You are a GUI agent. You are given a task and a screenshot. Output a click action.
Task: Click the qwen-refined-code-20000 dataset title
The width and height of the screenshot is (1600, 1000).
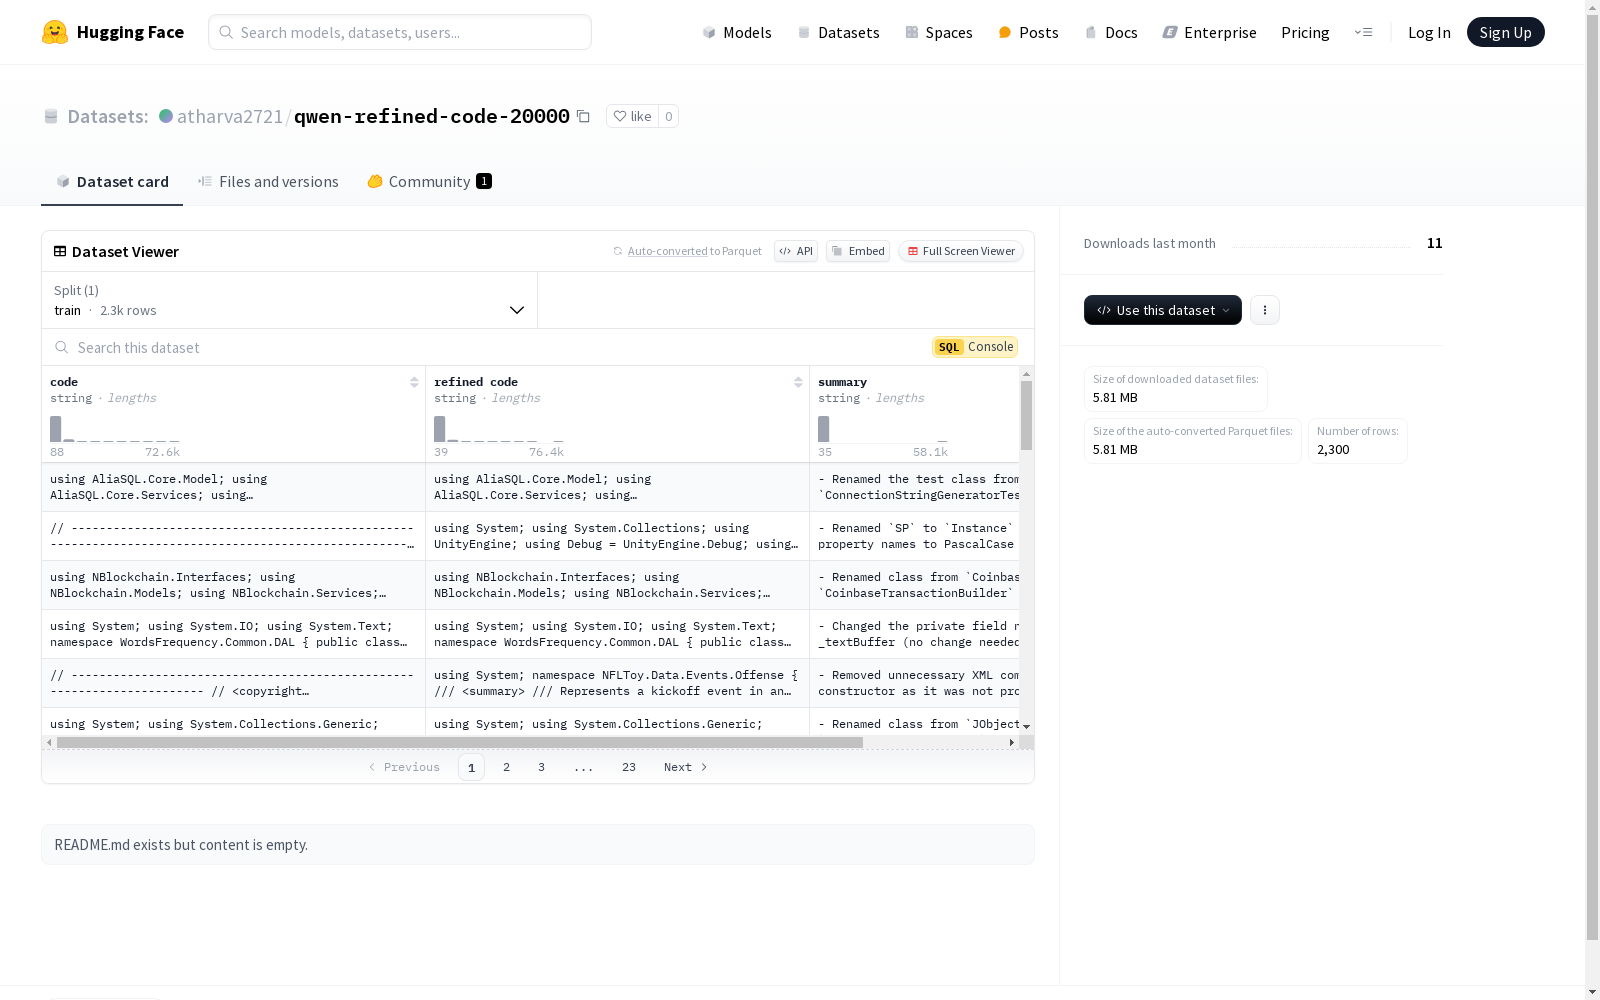(x=432, y=116)
